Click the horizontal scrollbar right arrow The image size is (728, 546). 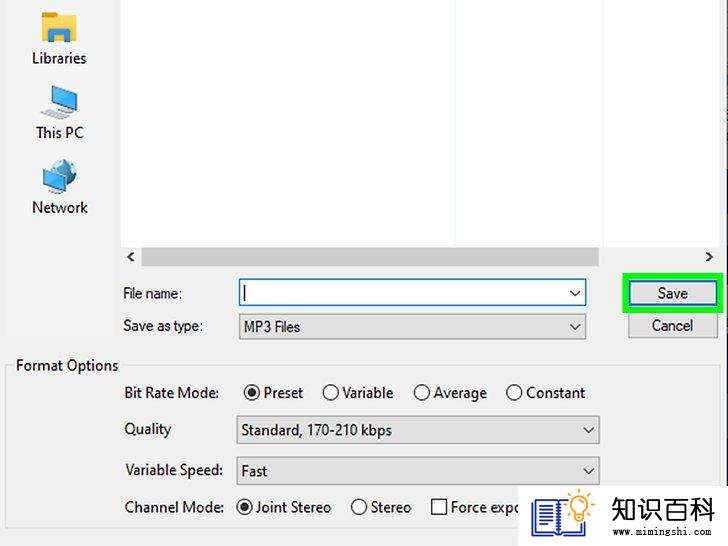pos(709,257)
